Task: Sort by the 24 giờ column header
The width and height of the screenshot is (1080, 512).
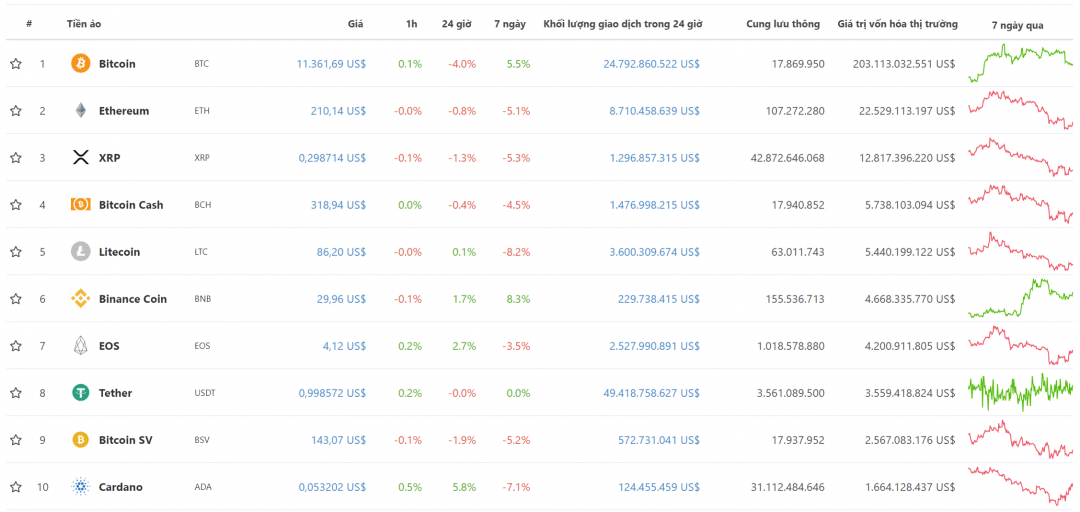Action: pos(456,23)
